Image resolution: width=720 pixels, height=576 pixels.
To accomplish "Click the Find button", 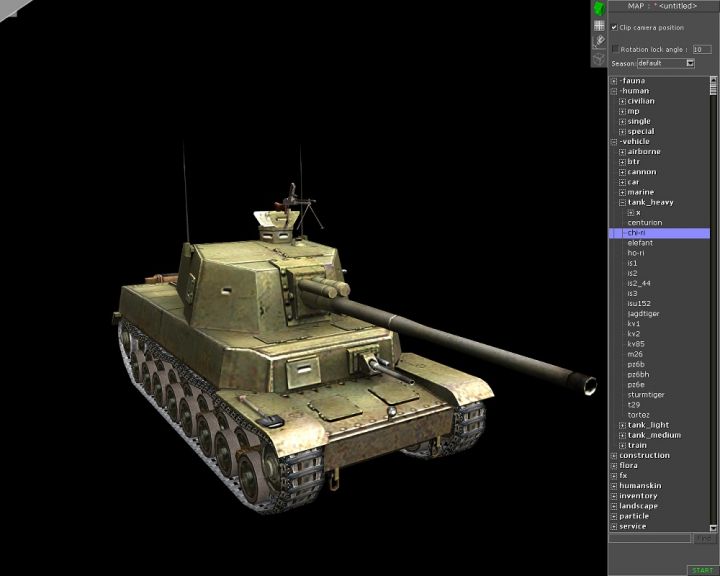I will 705,539.
